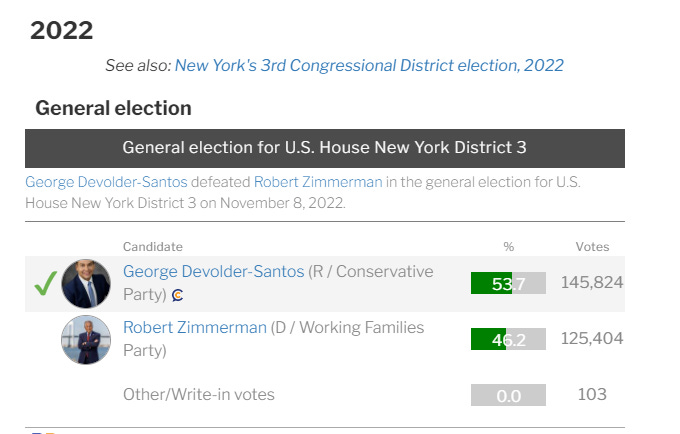Click the 145,824 votes figure

point(592,283)
